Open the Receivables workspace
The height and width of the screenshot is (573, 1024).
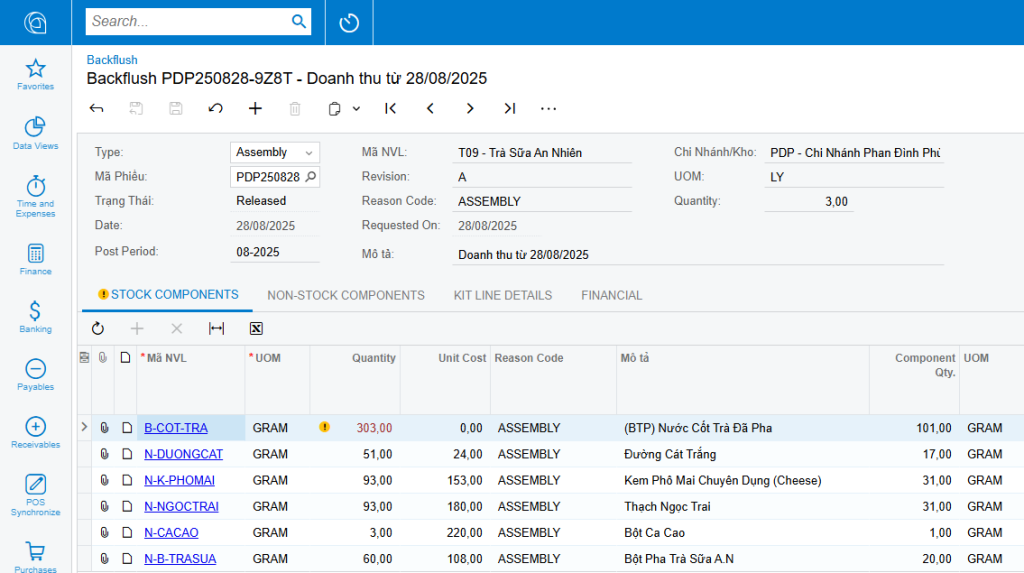pos(35,433)
